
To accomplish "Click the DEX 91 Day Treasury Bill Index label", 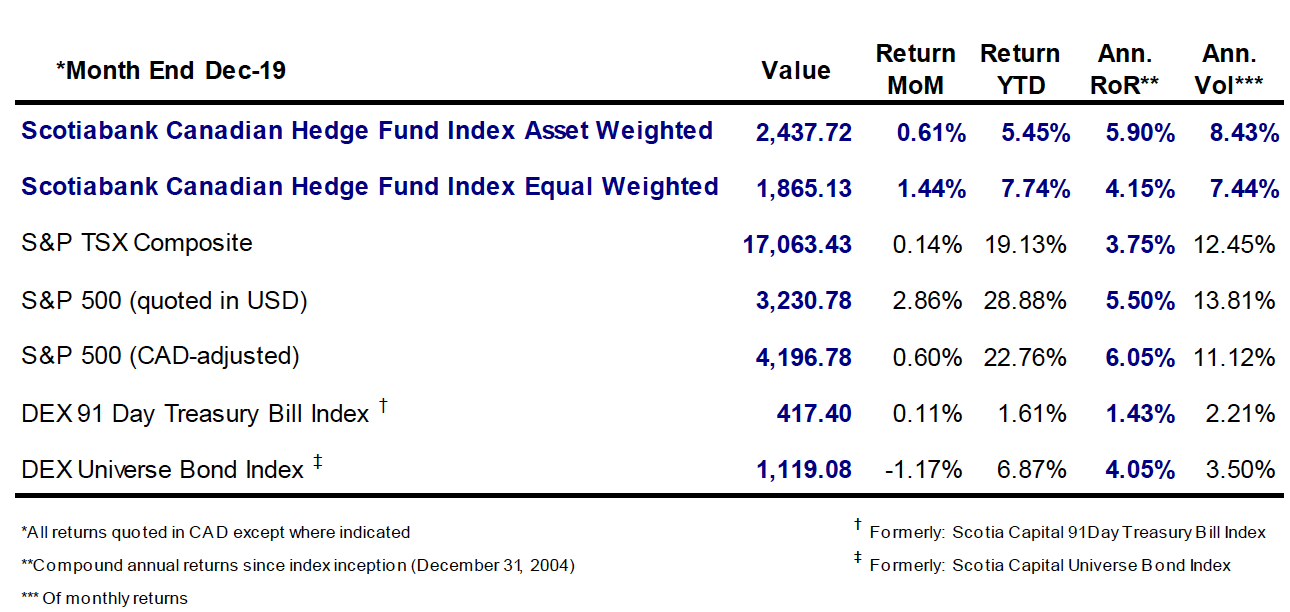I will click(x=195, y=413).
